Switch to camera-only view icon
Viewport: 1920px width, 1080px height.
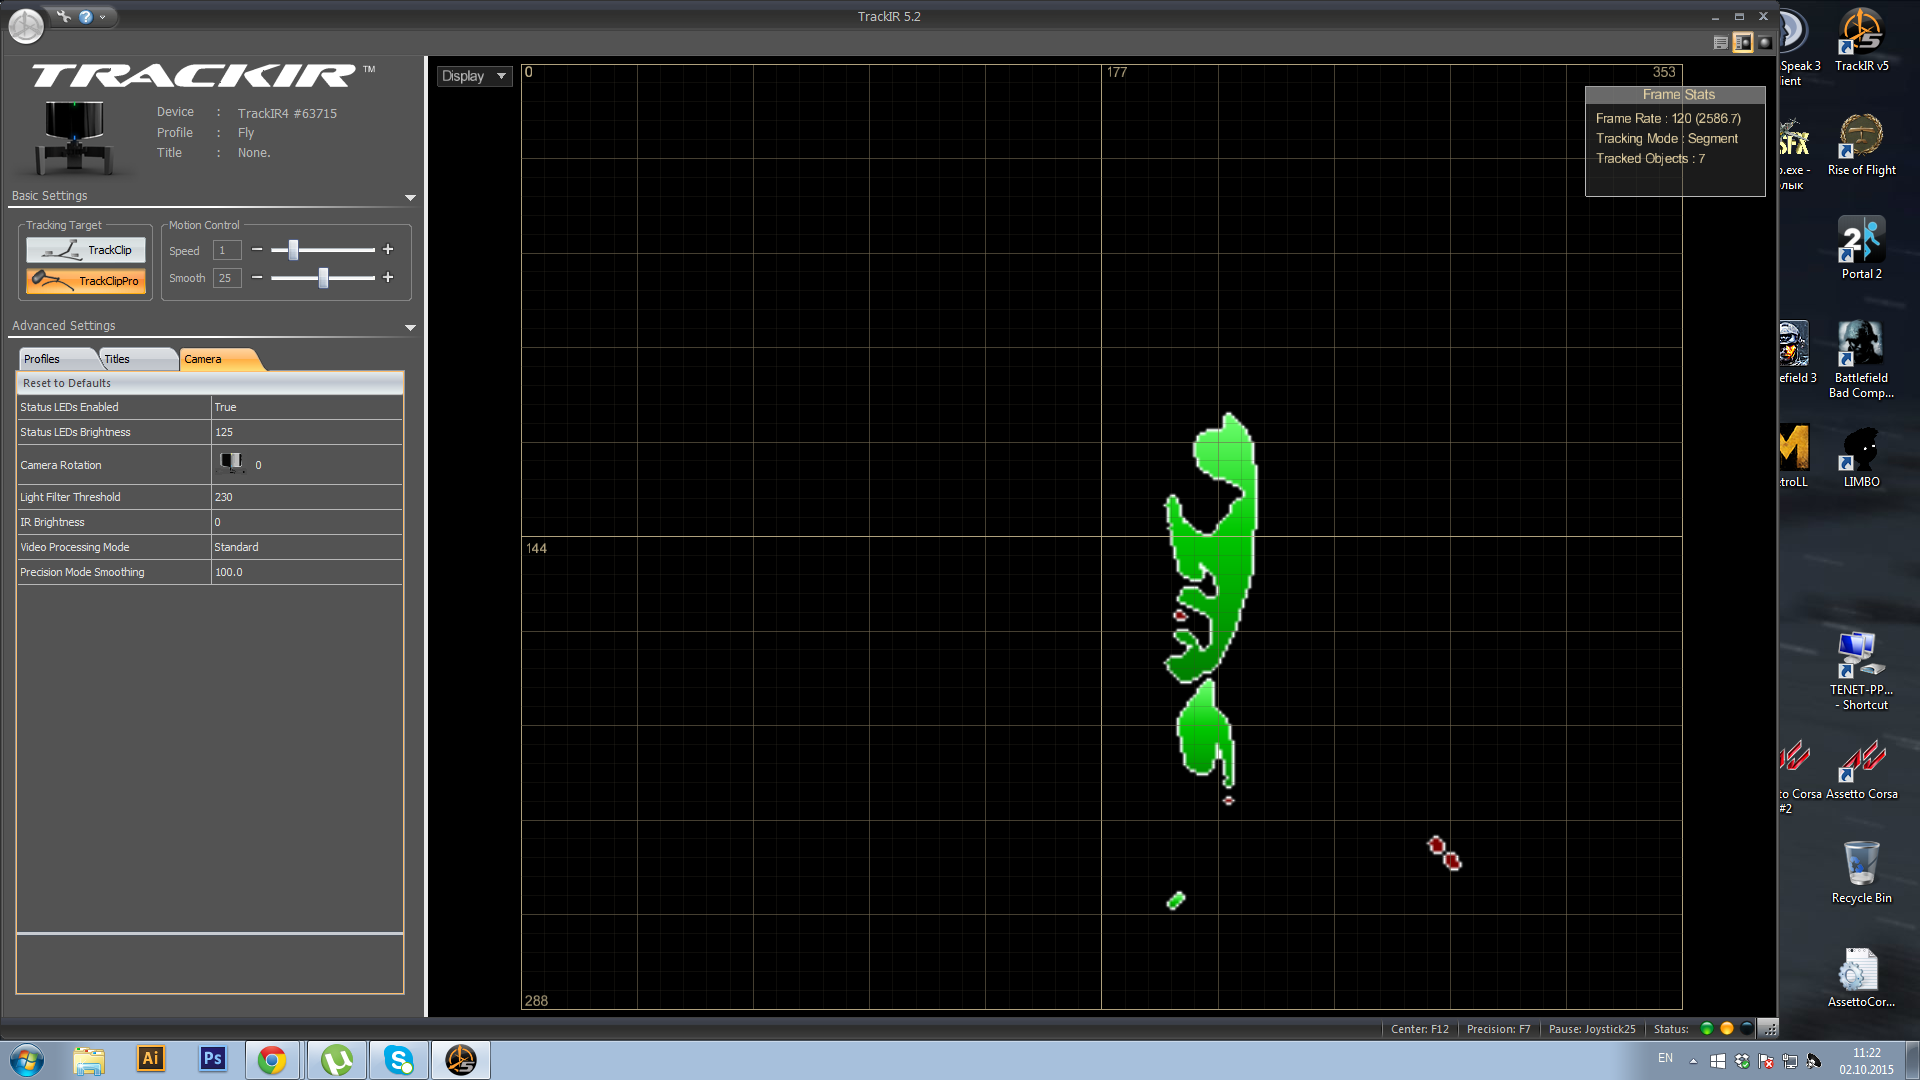coord(1765,43)
